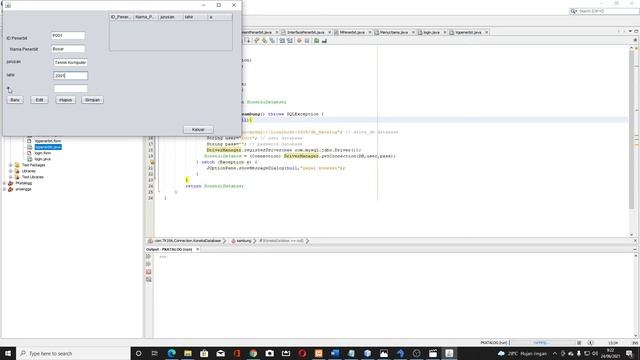The image size is (640, 360).
Task: Select the ID_Pener... table column header
Action: (x=121, y=17)
